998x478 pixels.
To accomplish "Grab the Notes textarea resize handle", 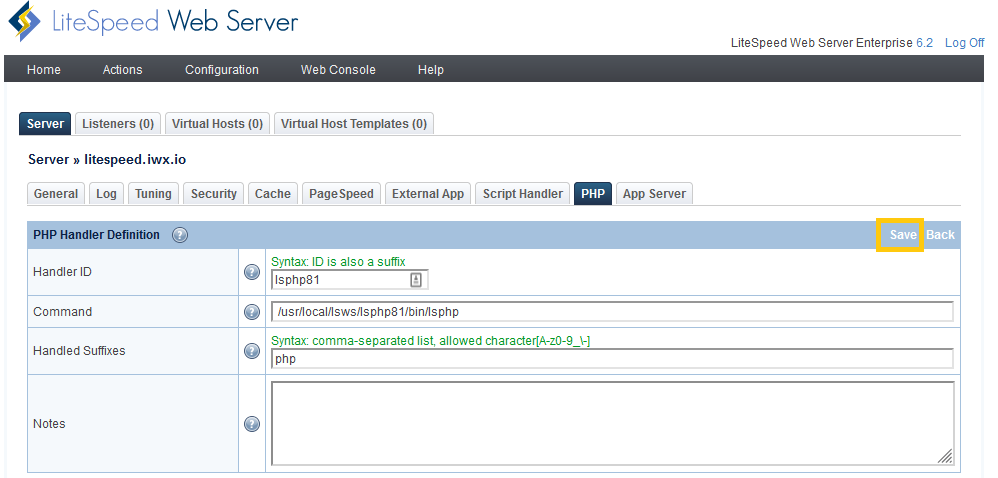I will tap(946, 456).
